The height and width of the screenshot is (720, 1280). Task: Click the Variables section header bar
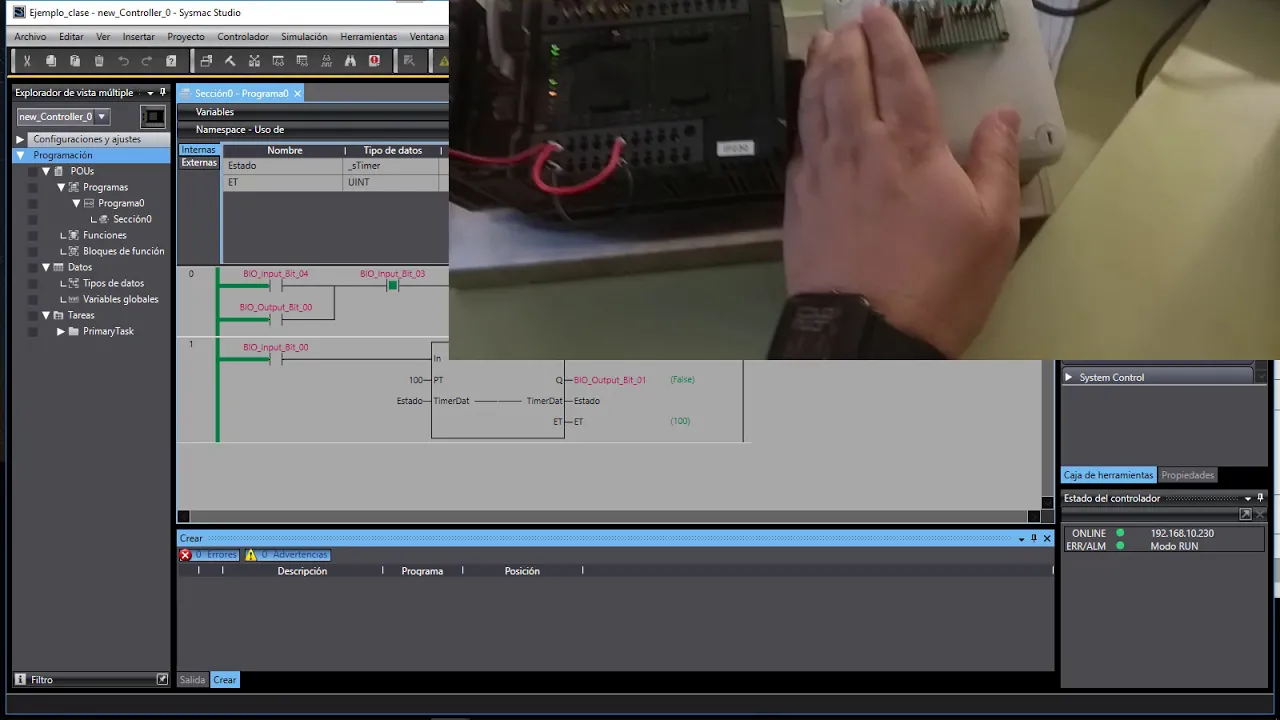pos(313,112)
